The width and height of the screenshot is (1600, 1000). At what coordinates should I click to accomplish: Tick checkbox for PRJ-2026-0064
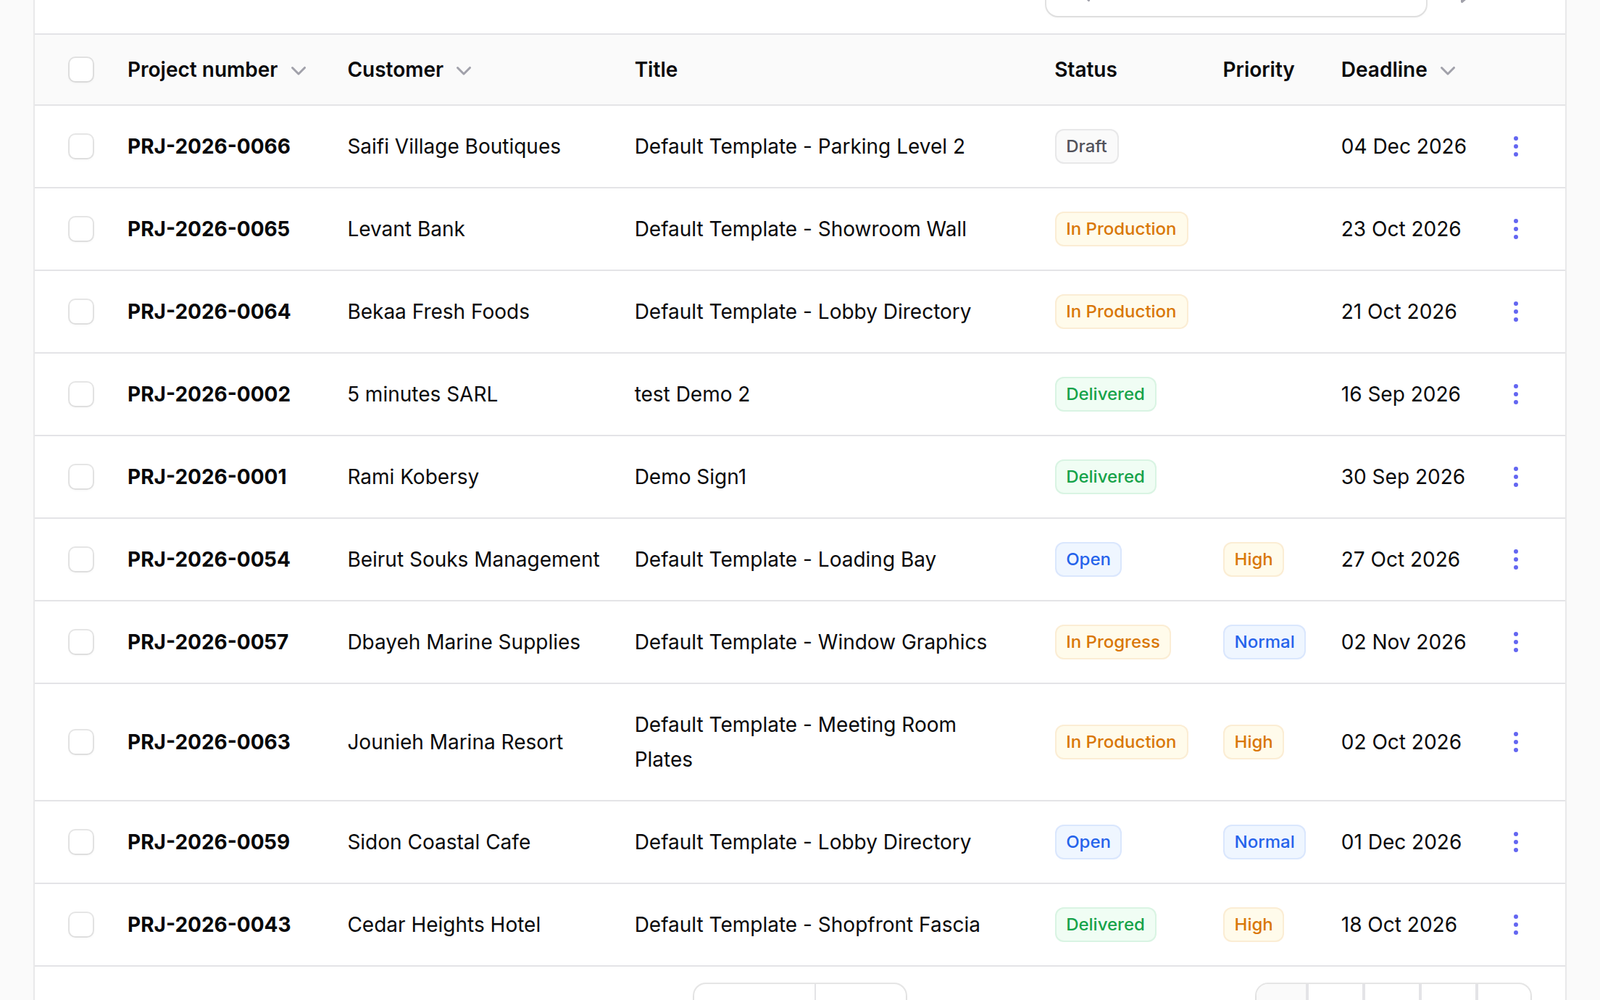(x=81, y=312)
